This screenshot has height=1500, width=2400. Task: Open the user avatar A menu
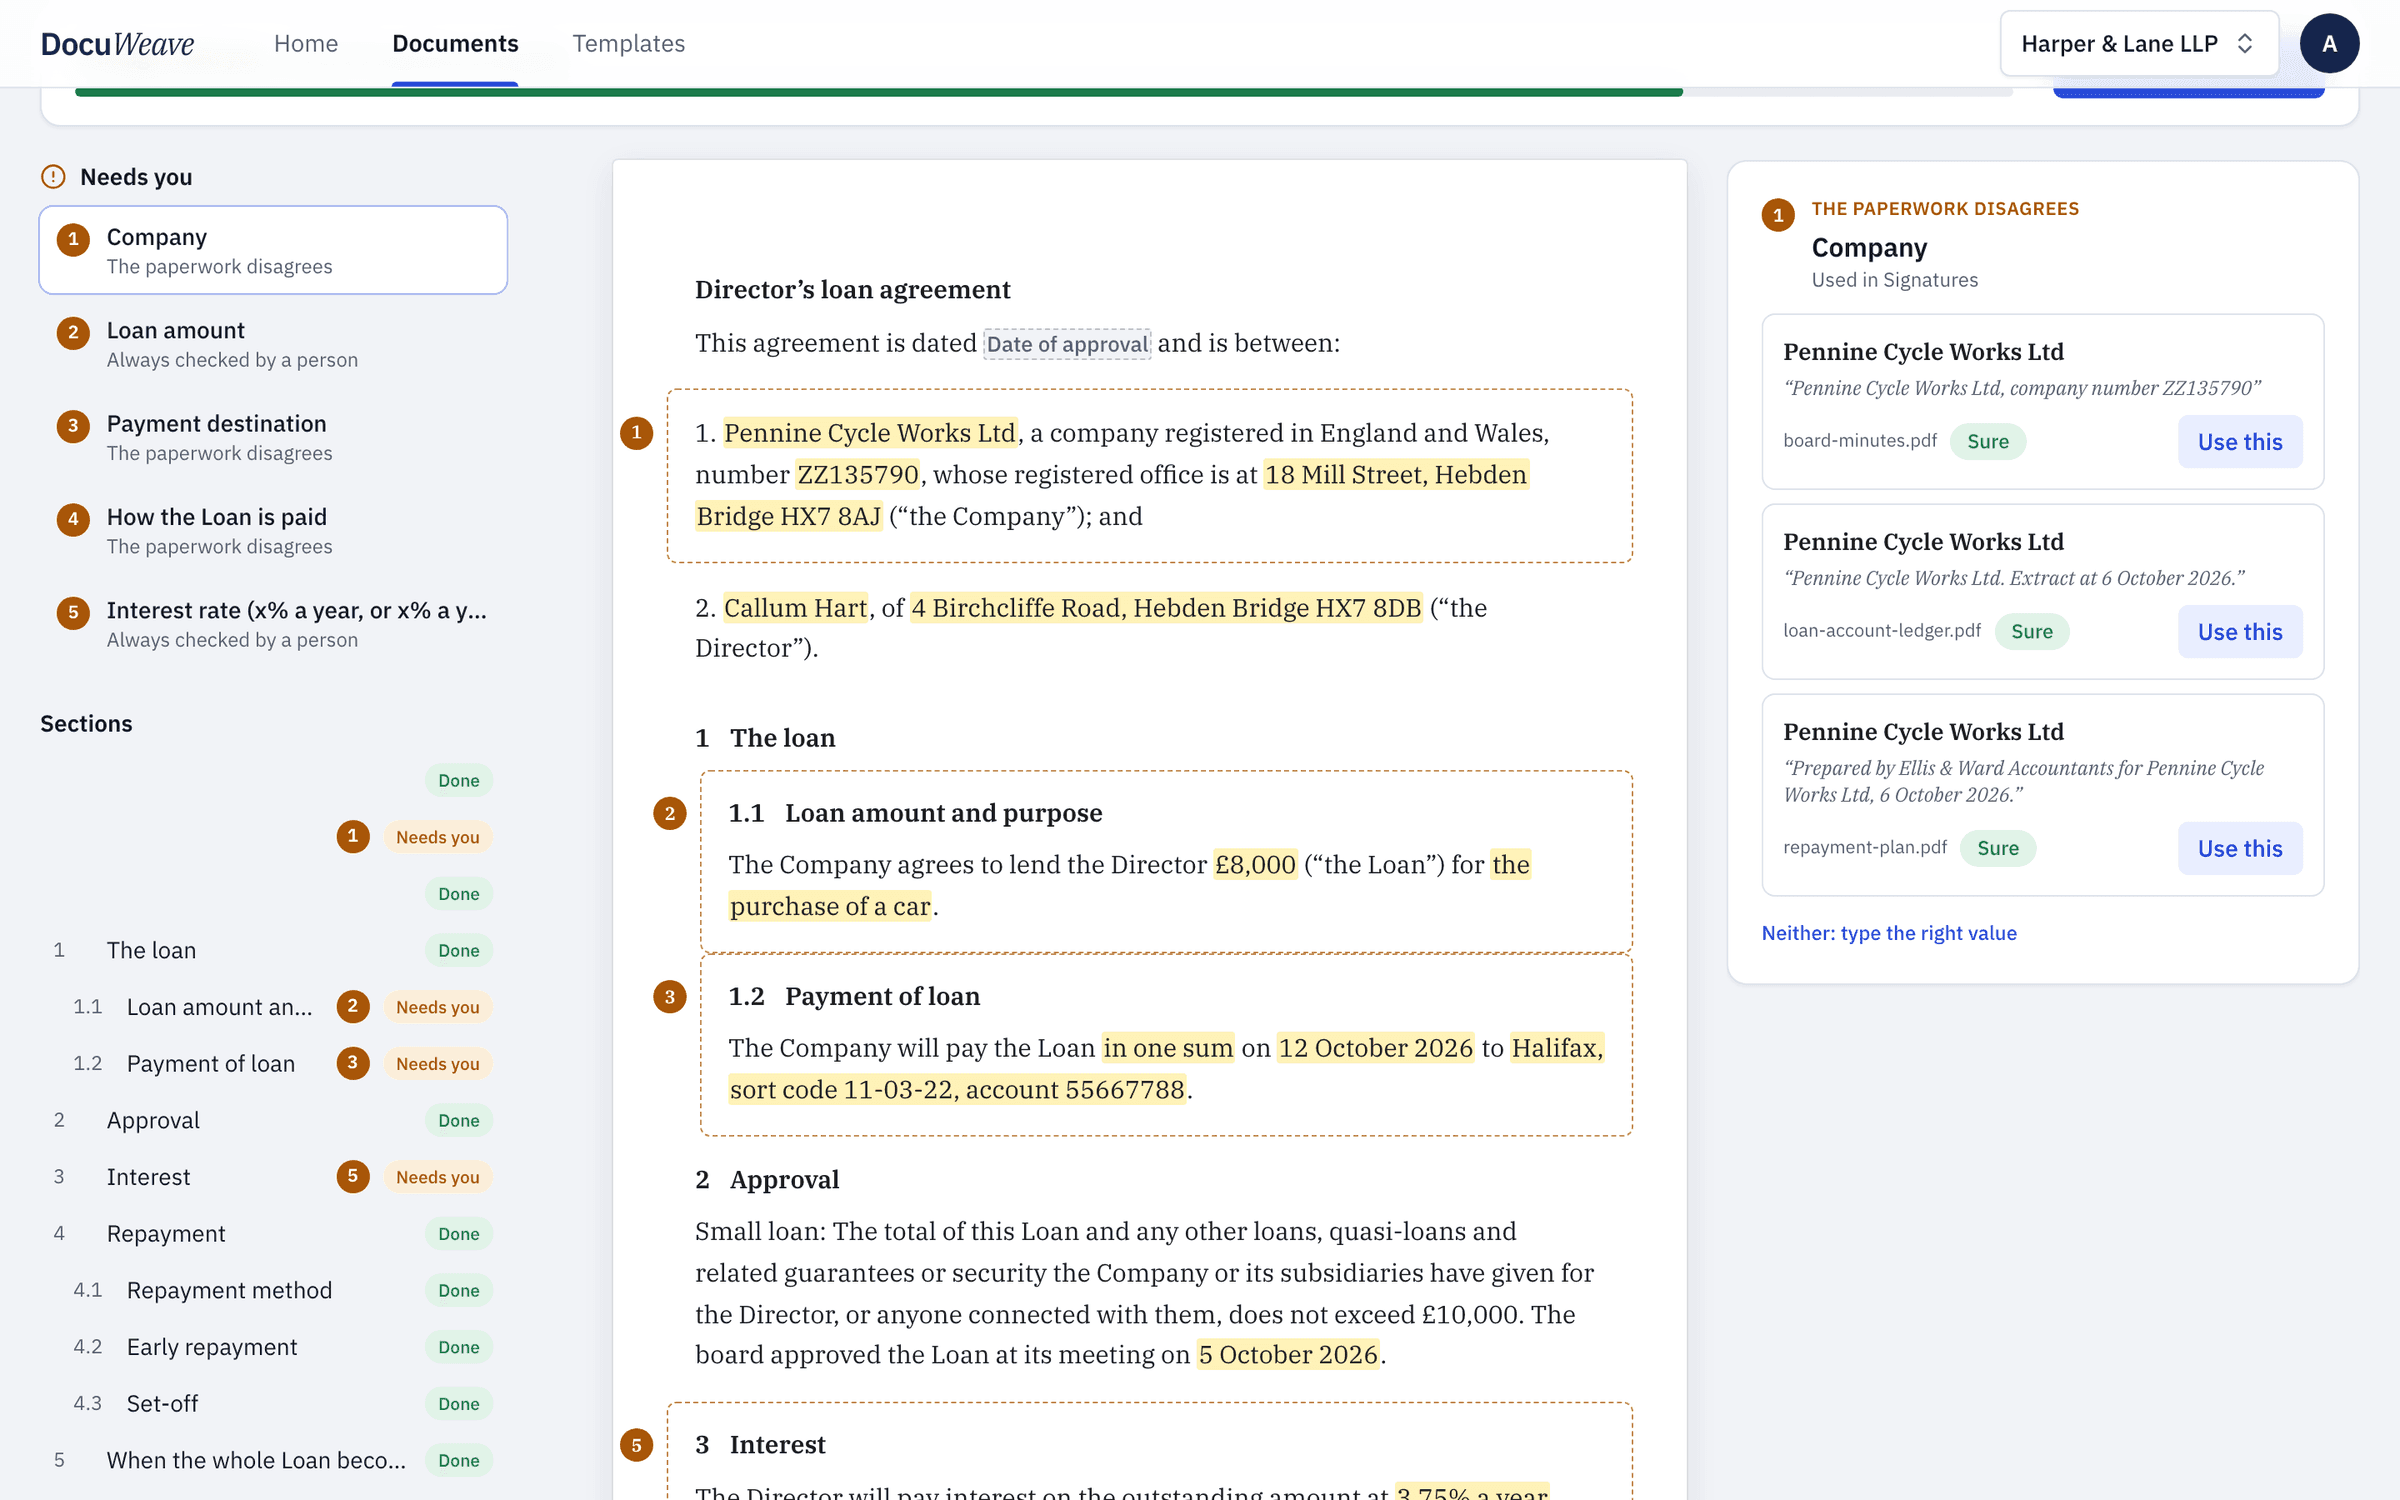point(2329,43)
